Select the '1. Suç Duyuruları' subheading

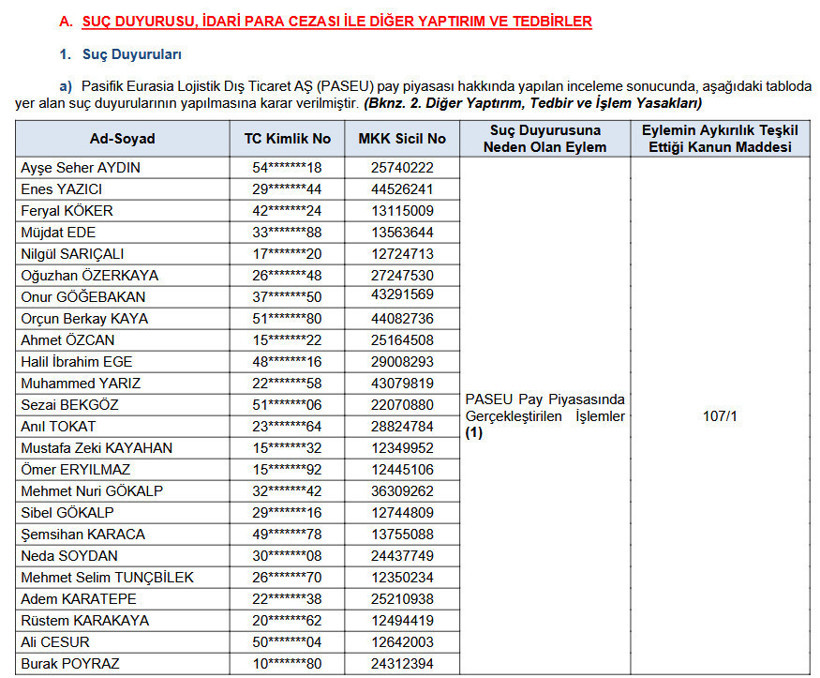point(121,54)
